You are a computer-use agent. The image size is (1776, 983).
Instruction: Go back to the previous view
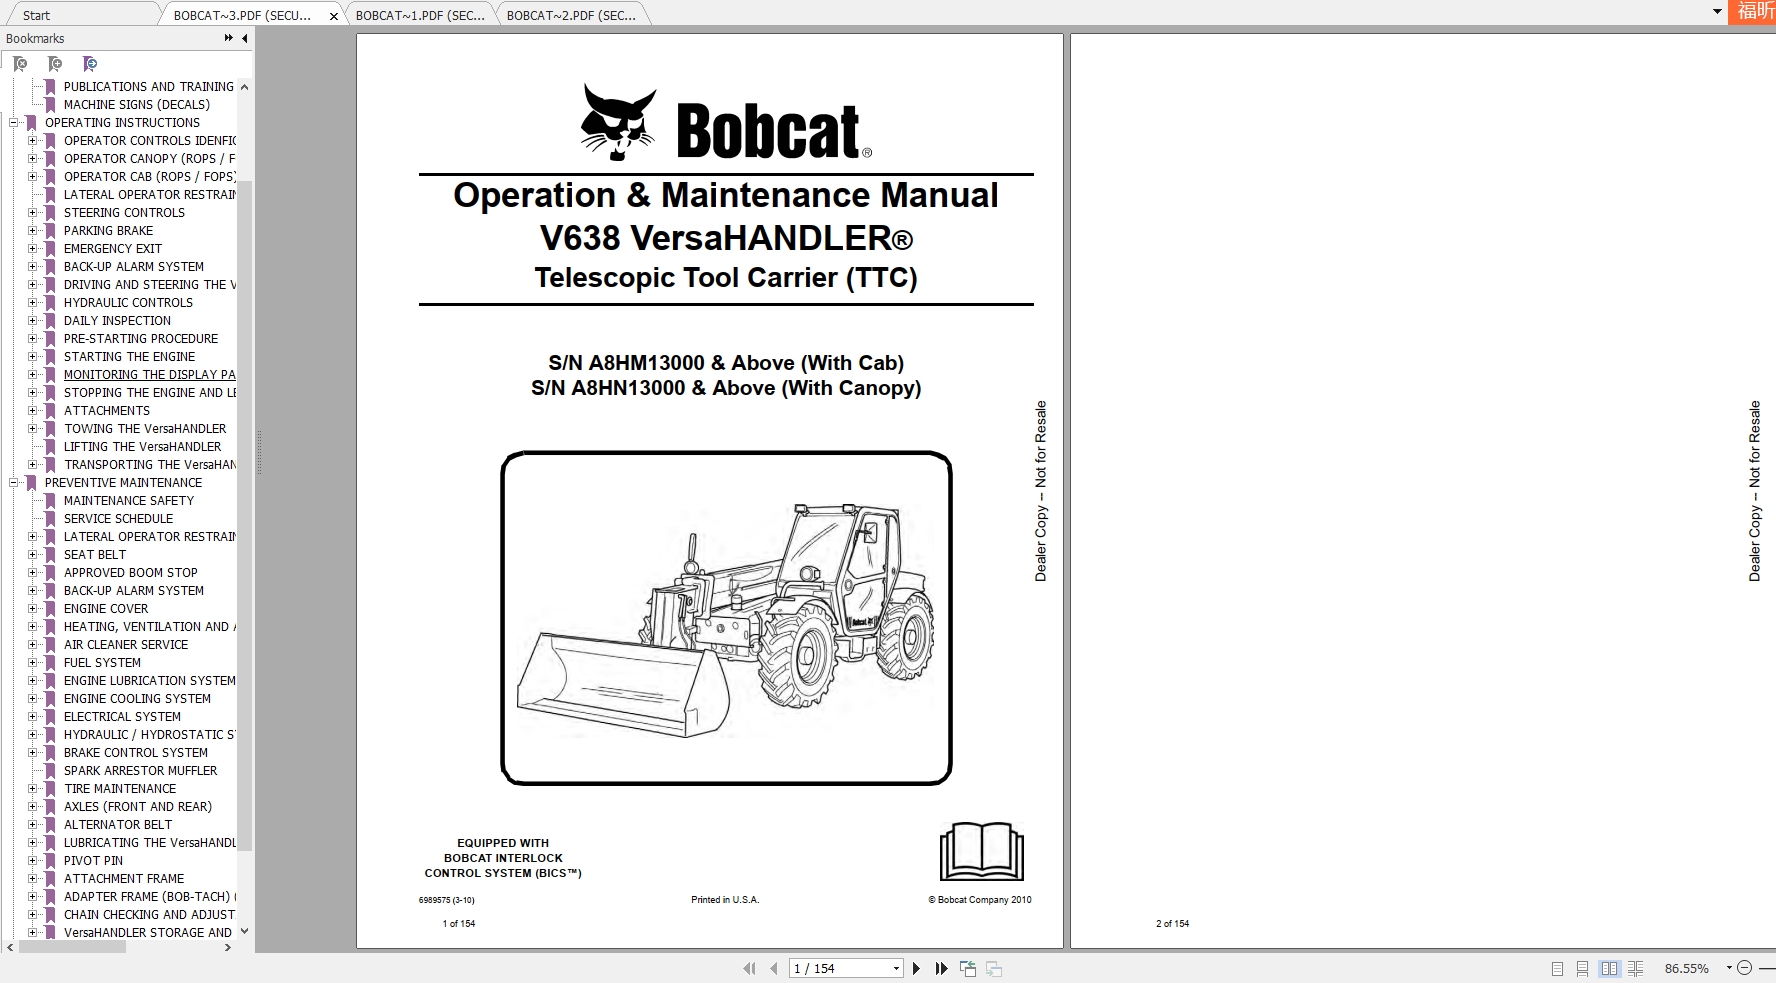point(968,968)
